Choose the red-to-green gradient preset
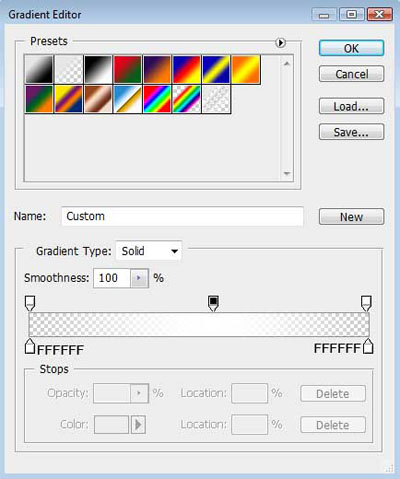The image size is (400, 479). (x=128, y=69)
